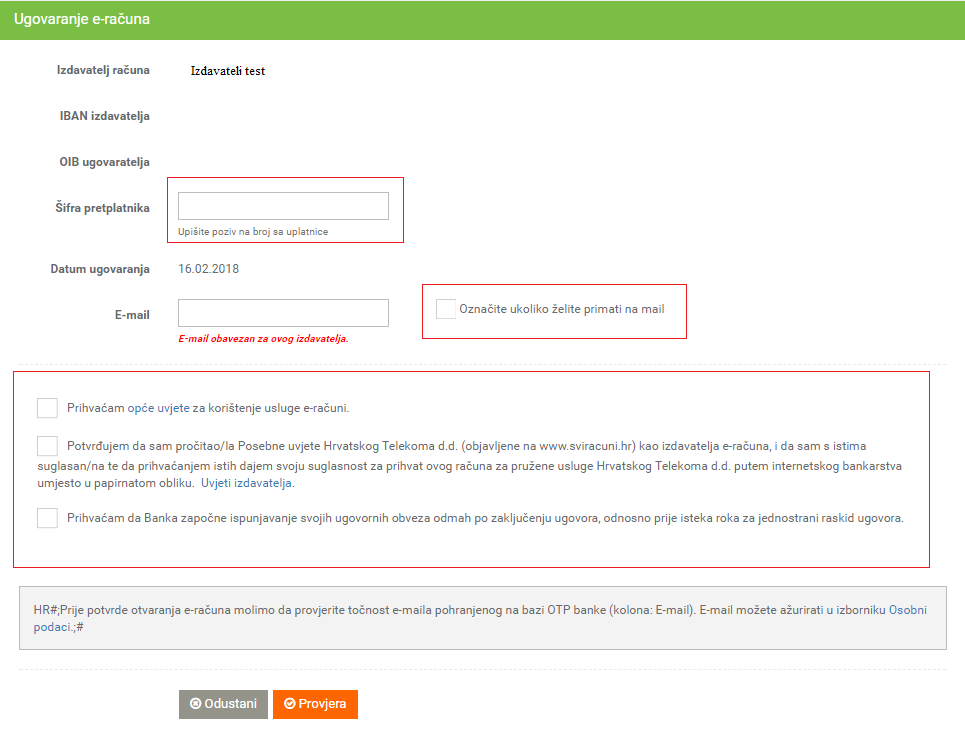This screenshot has height=748, width=965.
Task: Tick Banka započne ispunjavanje obveza checkbox
Action: [47, 518]
